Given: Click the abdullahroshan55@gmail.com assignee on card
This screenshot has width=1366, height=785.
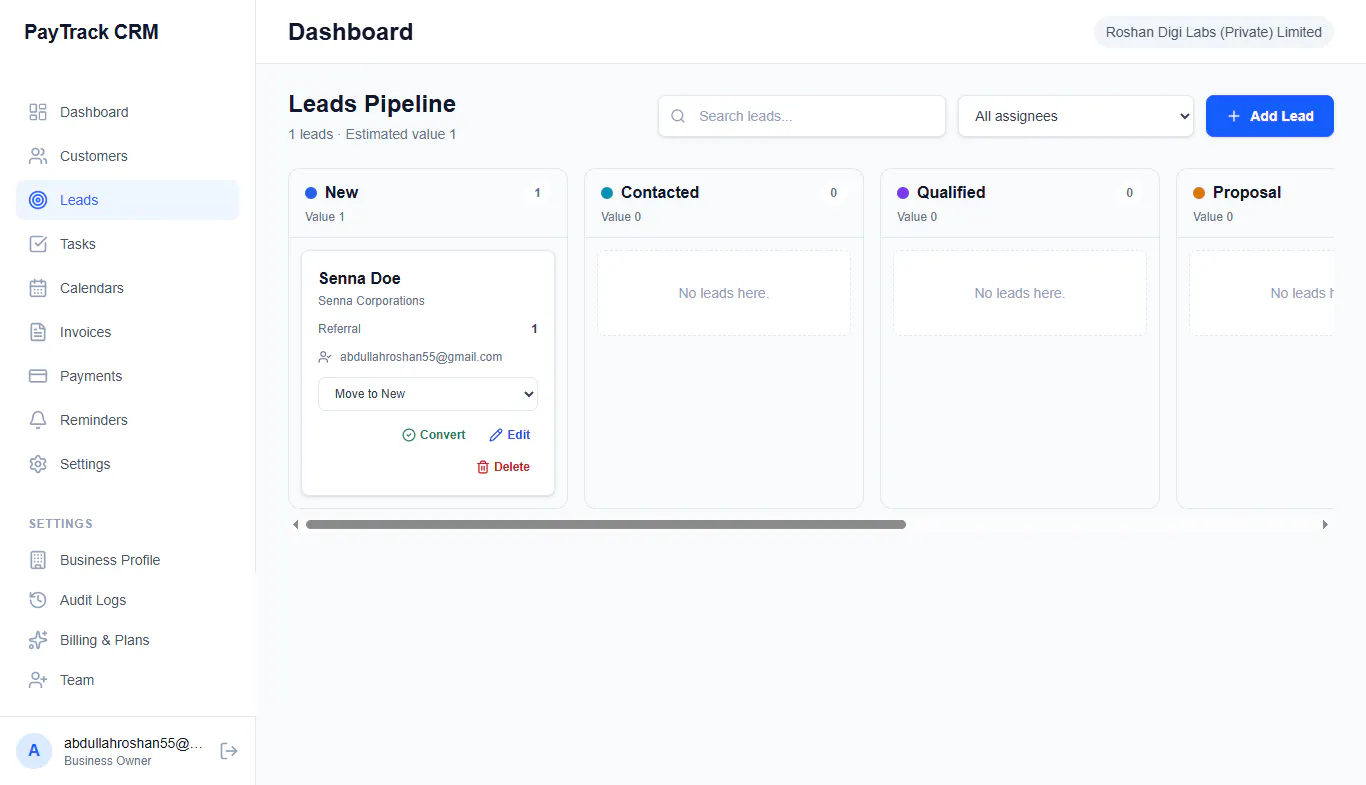Looking at the screenshot, I should pos(421,357).
